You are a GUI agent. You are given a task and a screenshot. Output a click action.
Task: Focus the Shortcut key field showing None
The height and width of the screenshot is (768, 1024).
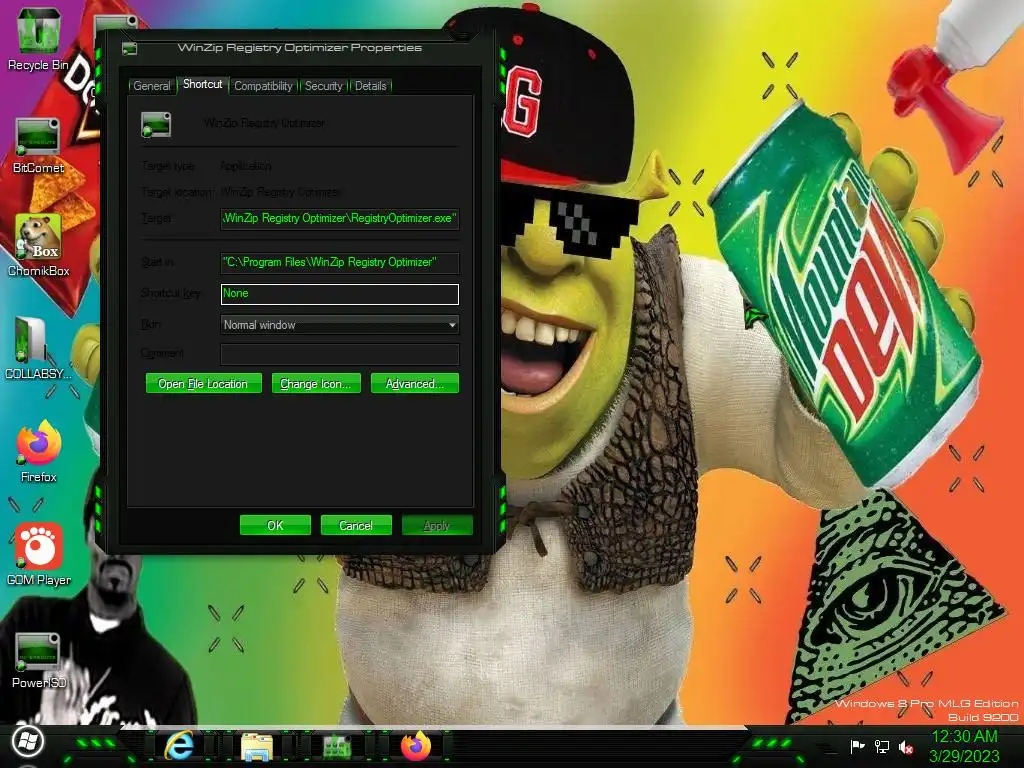point(340,294)
